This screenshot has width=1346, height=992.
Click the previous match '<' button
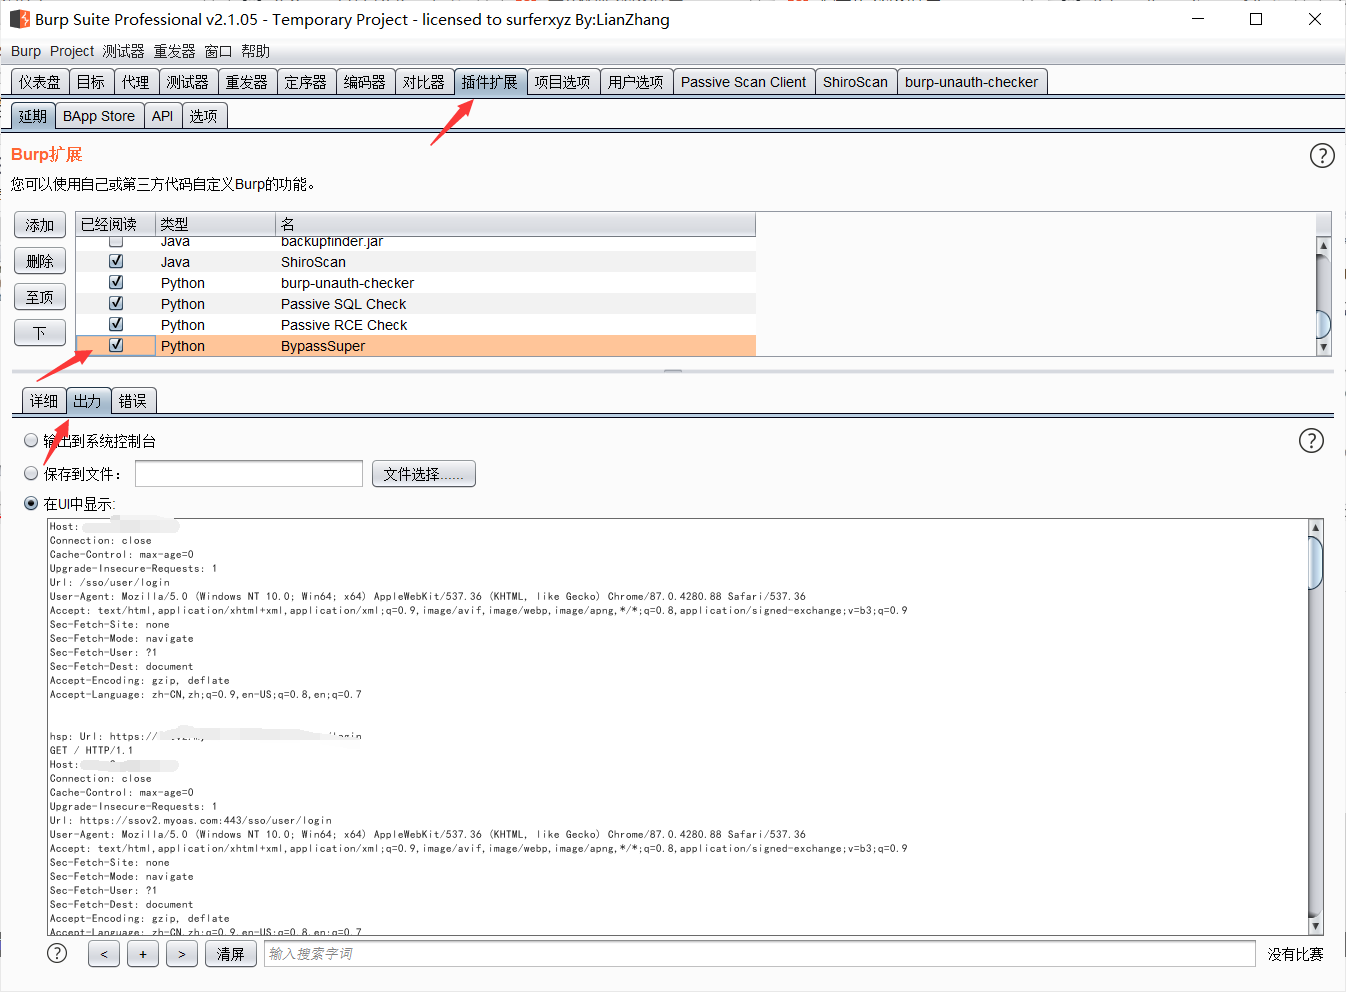coord(104,954)
